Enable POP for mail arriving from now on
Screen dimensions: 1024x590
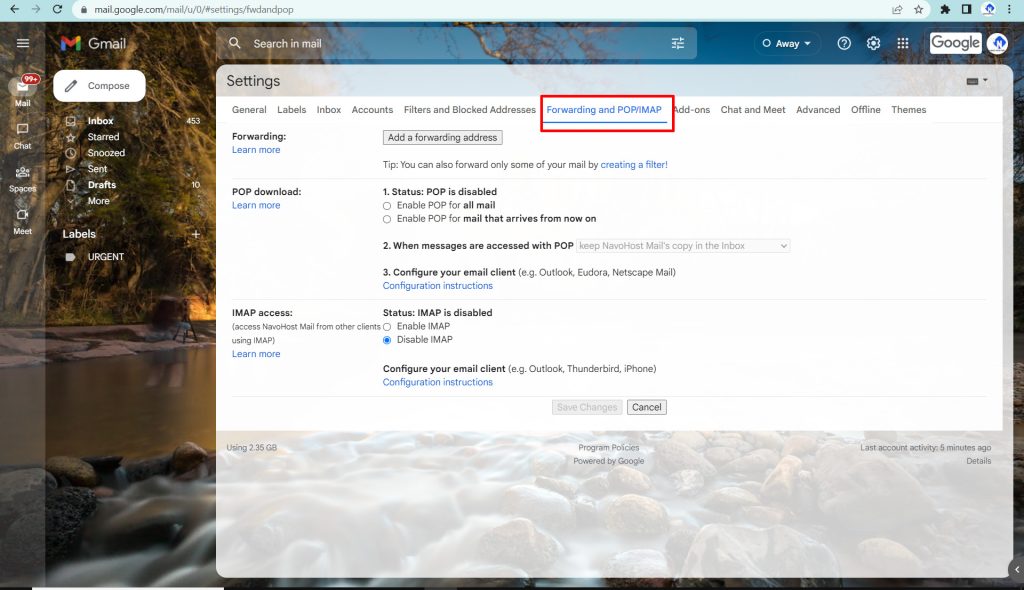click(x=387, y=217)
